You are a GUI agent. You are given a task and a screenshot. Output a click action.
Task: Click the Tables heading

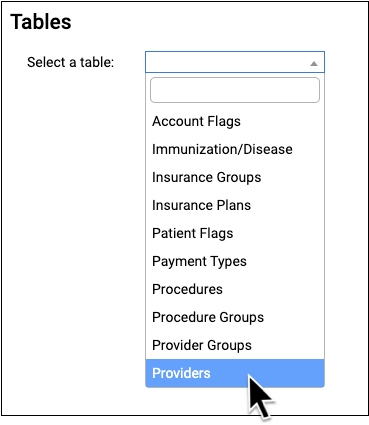41,22
